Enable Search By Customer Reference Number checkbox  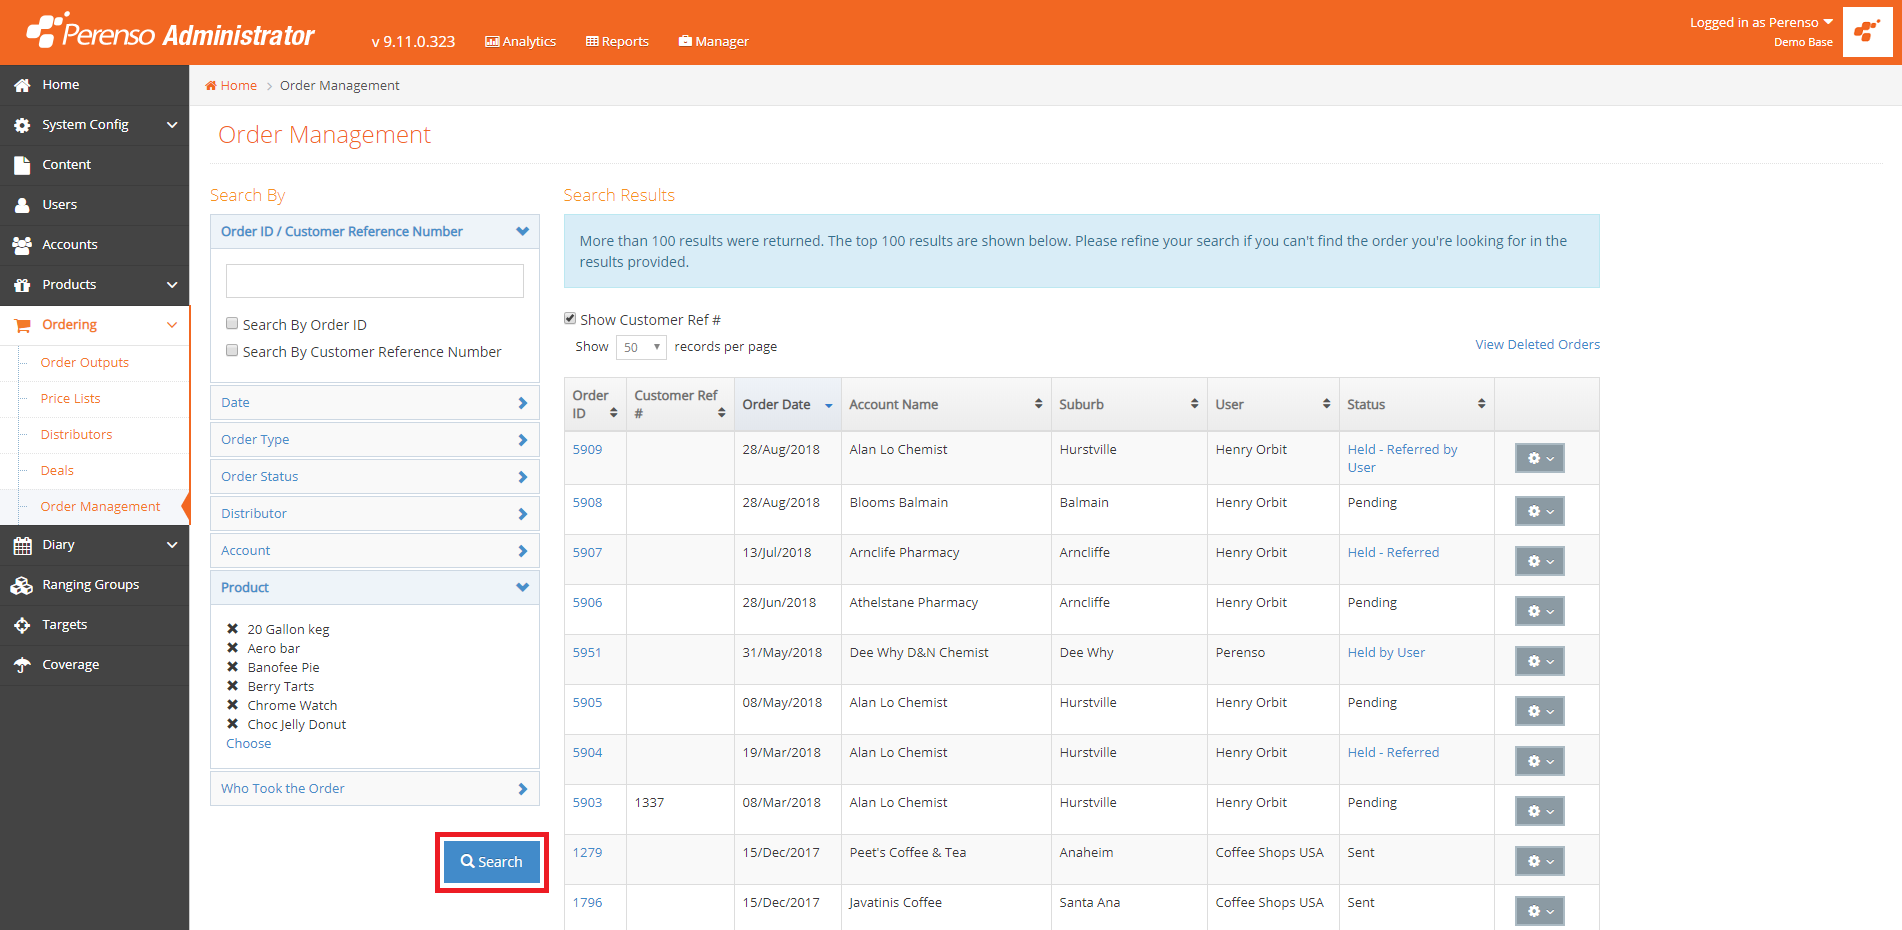click(232, 350)
